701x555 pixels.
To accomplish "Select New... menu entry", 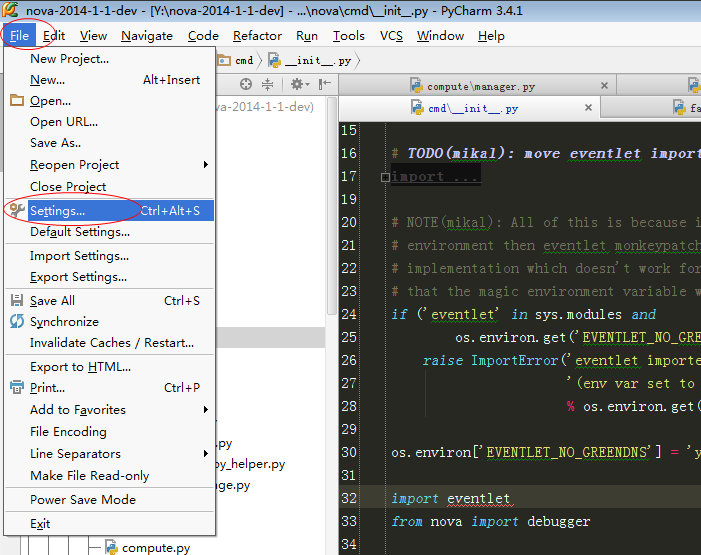I will (x=110, y=80).
